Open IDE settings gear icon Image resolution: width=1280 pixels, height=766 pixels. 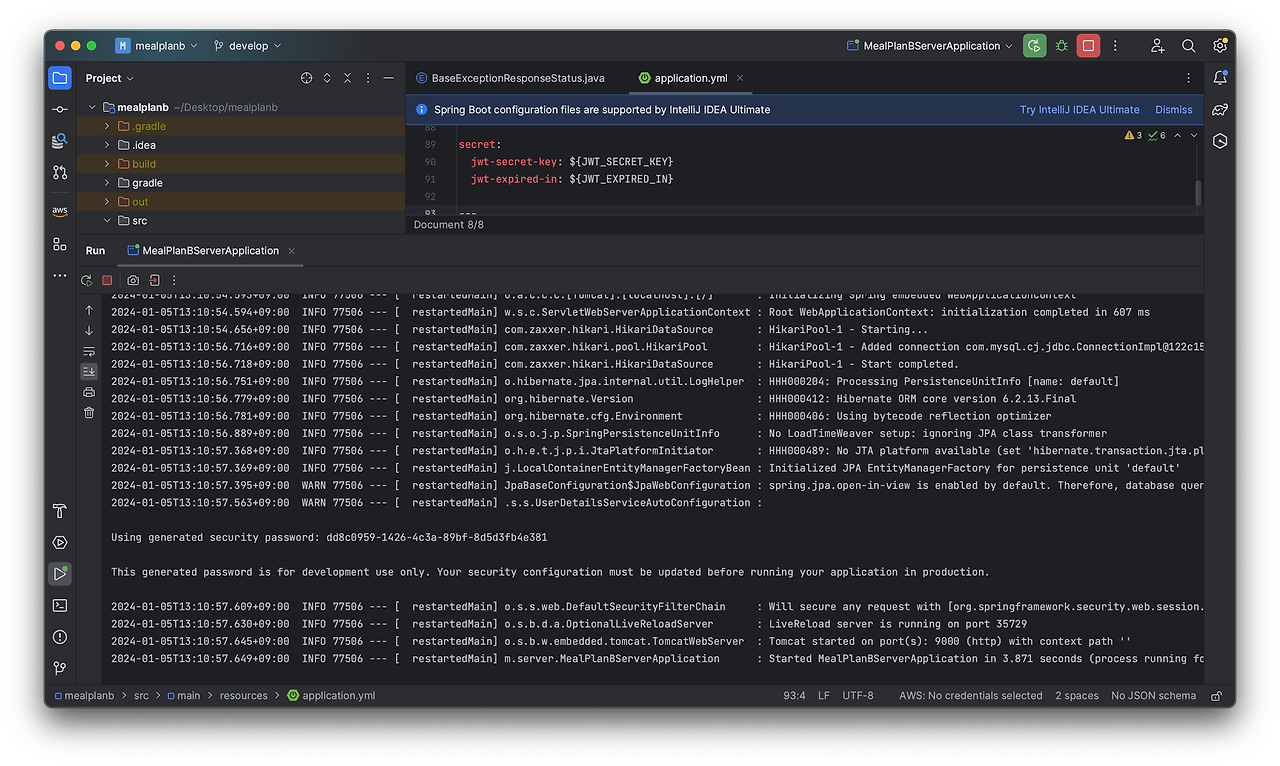point(1220,46)
